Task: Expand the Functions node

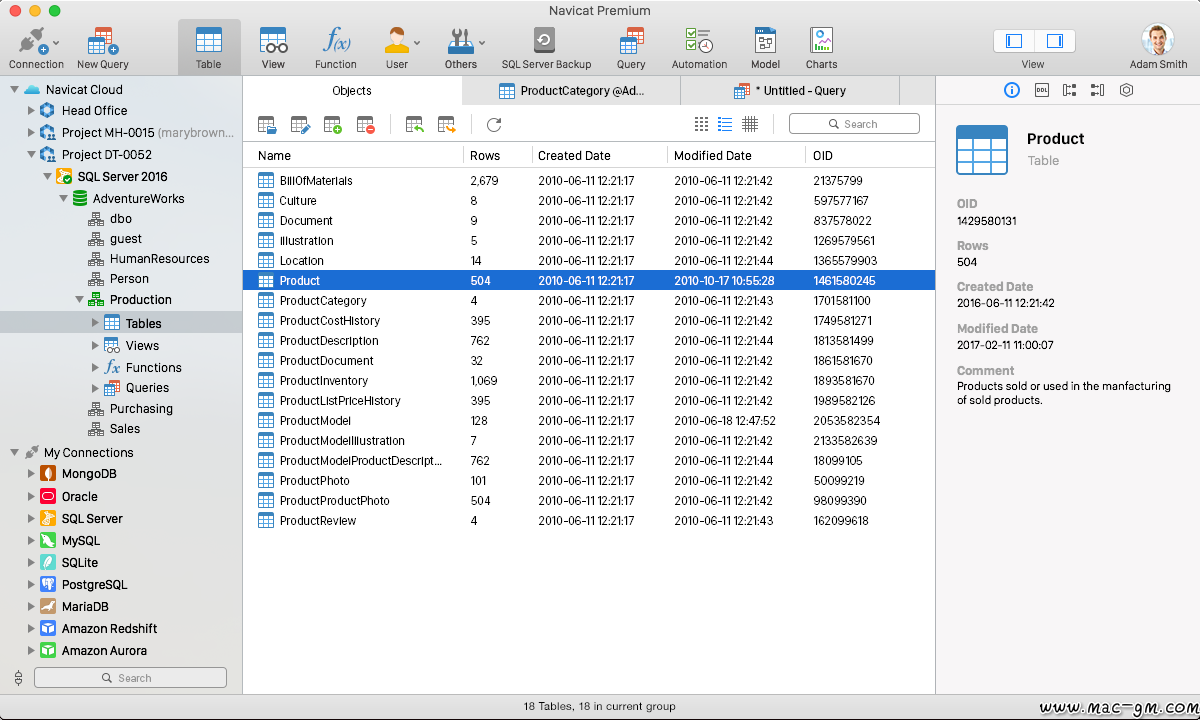Action: [x=96, y=367]
